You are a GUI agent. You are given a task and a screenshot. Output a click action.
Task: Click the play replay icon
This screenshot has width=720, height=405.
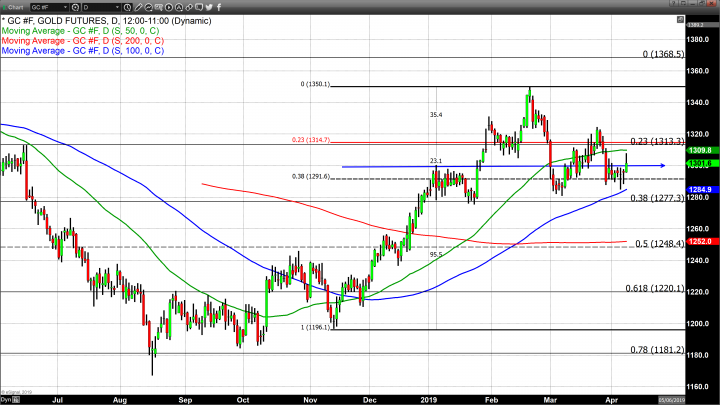(169, 7)
